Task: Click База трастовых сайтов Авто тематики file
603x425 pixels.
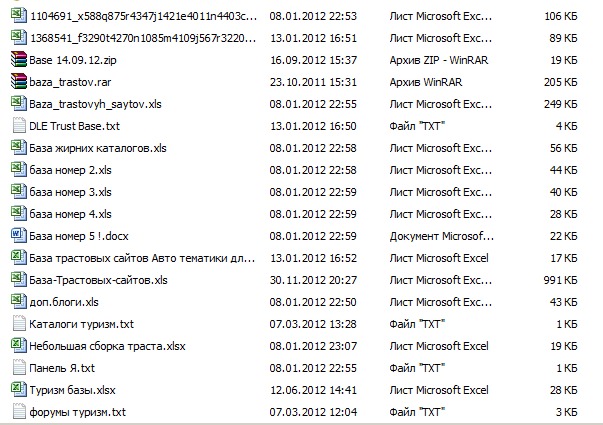Action: coord(142,258)
